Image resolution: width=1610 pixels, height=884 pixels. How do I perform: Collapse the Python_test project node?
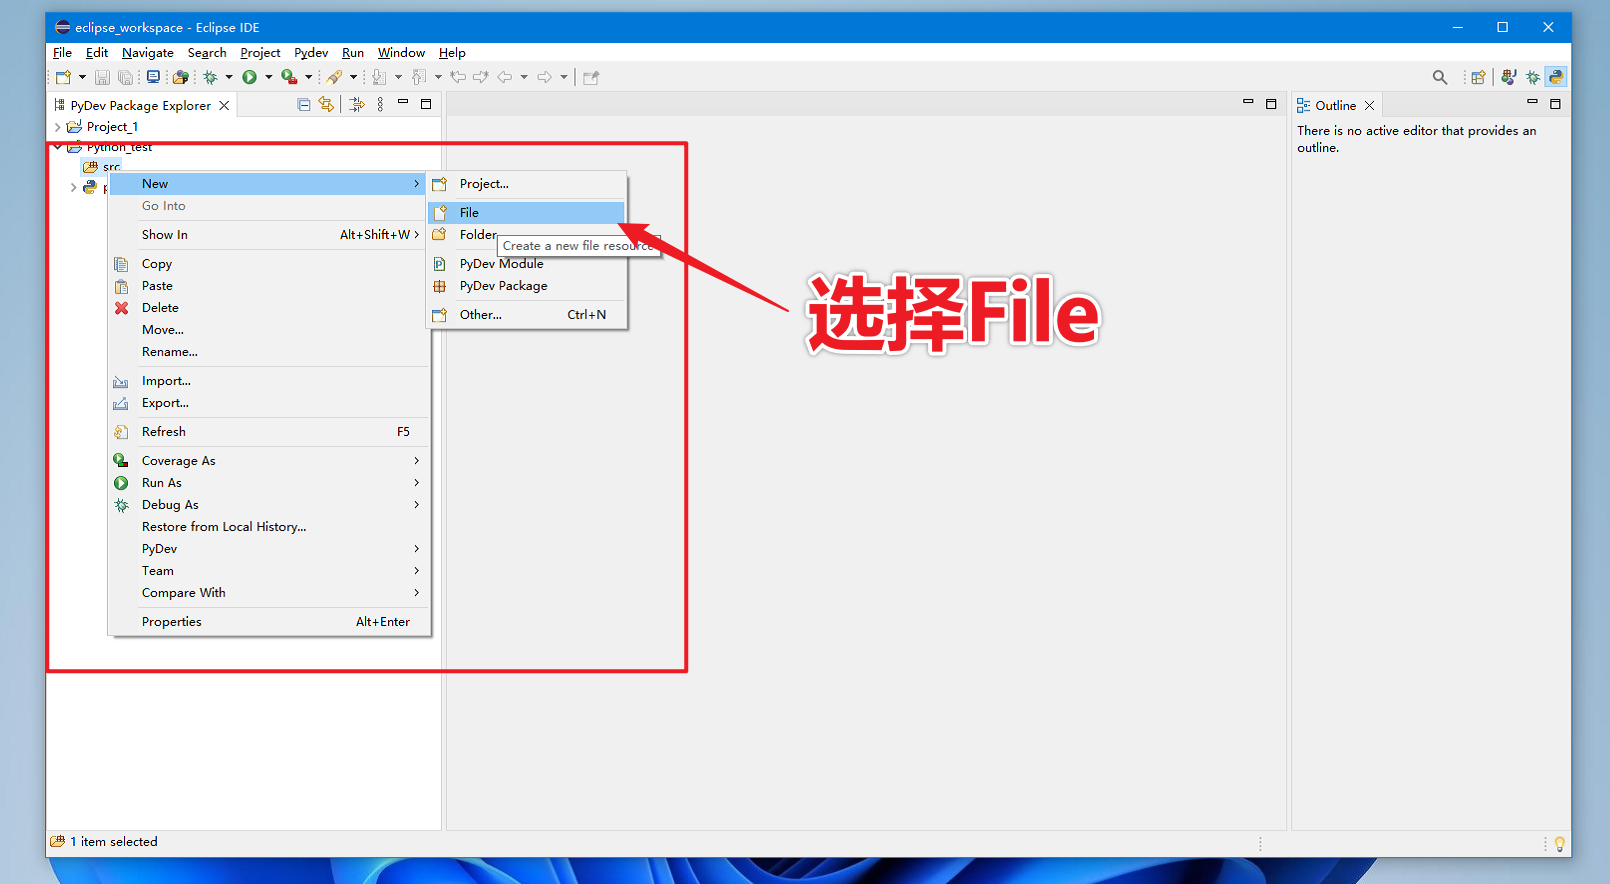pos(57,147)
